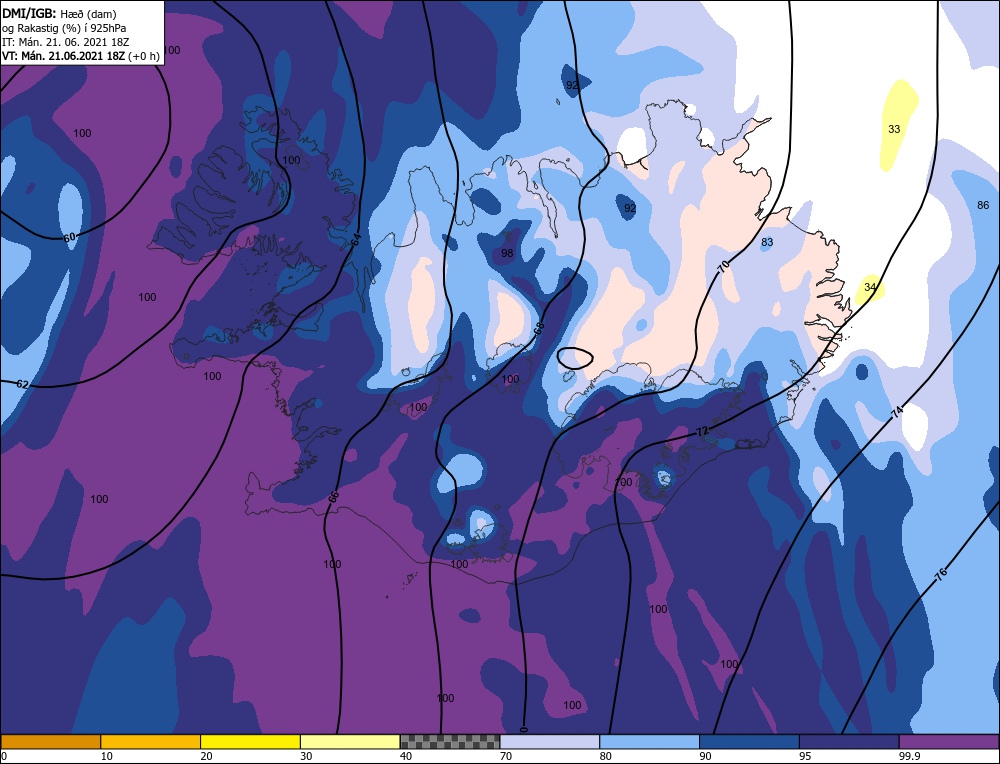Select the '98' humidity value label
The width and height of the screenshot is (1000, 764).
point(507,254)
